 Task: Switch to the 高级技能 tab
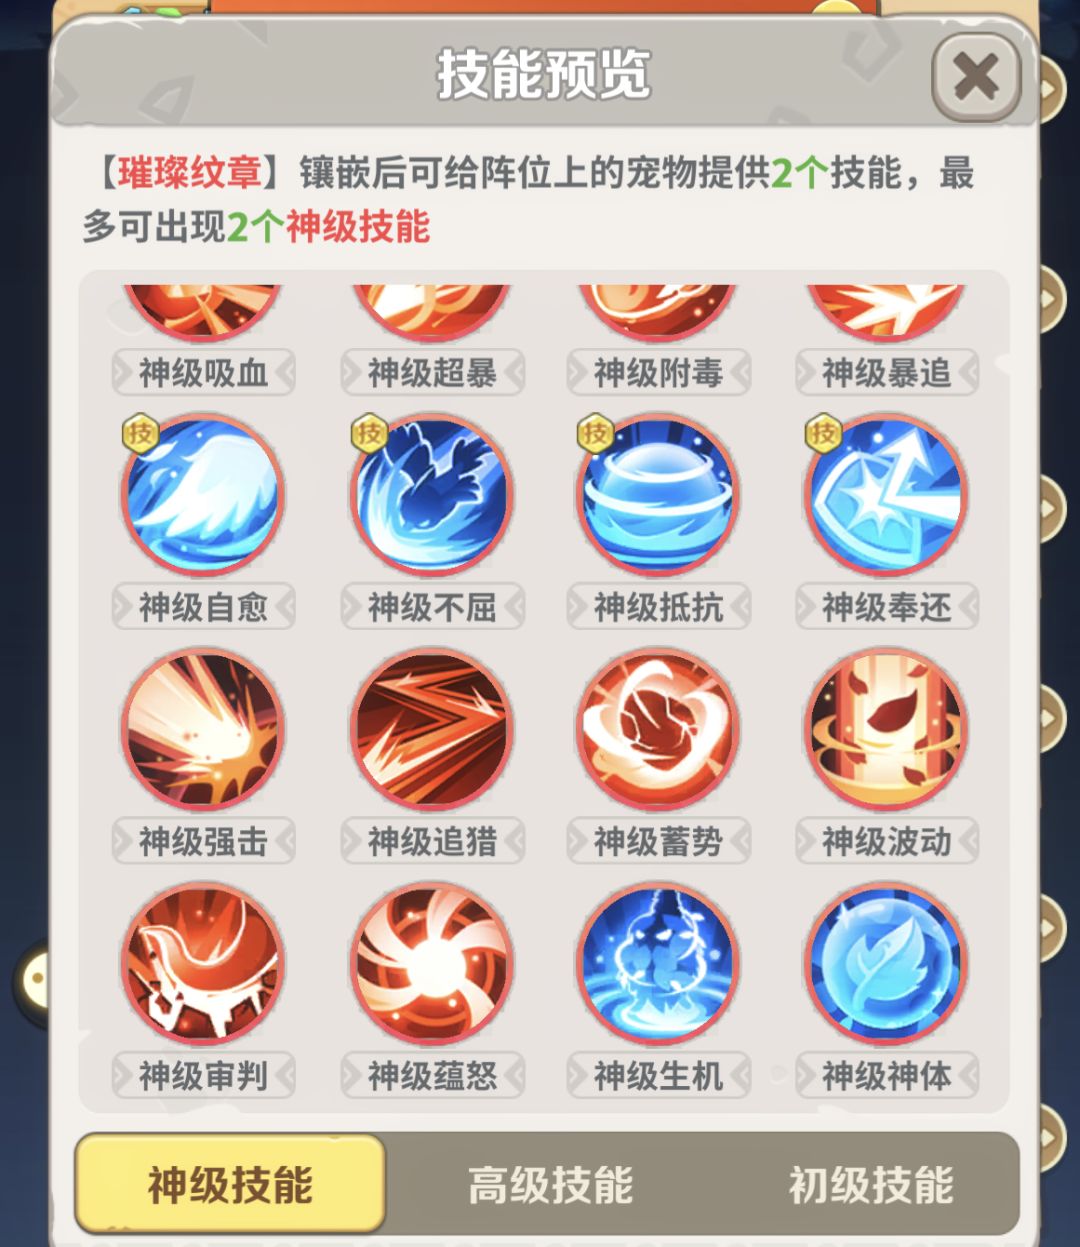tap(550, 1185)
